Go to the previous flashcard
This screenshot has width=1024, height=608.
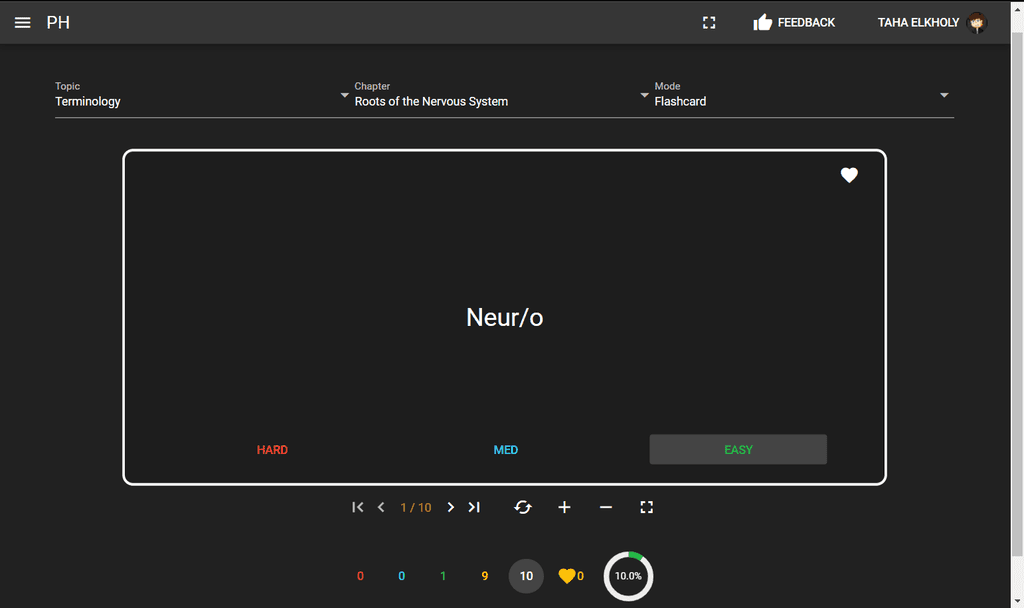click(381, 507)
